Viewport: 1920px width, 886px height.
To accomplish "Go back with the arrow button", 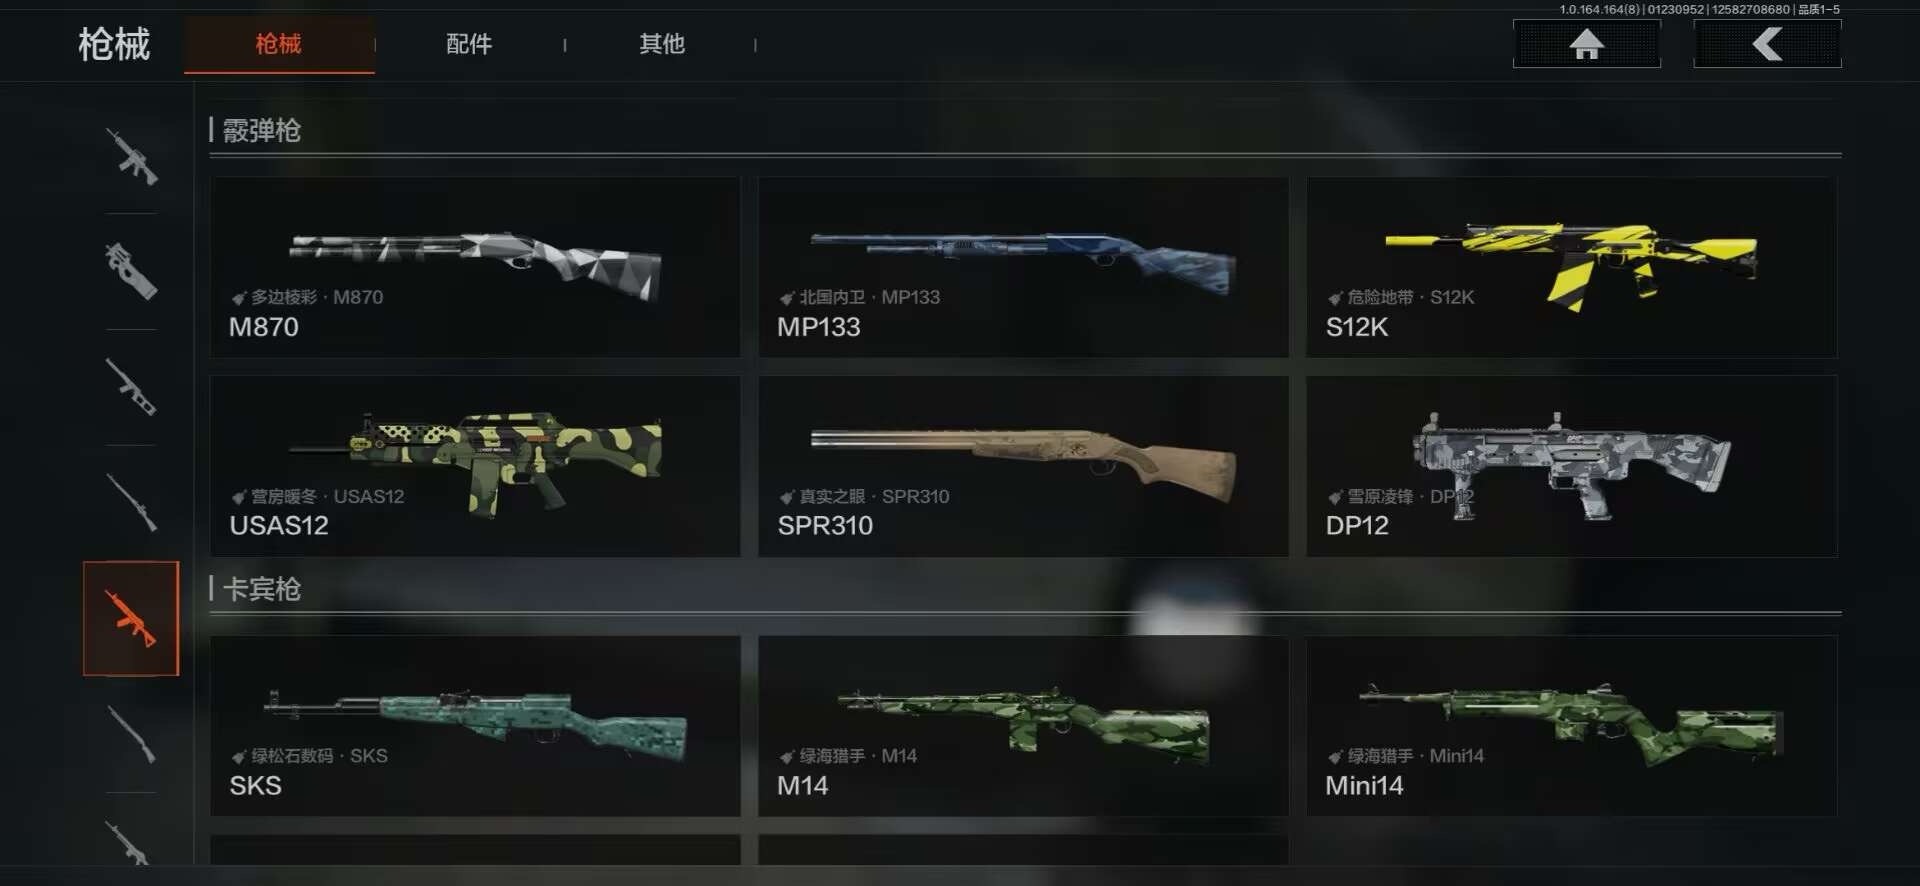I will pos(1767,44).
